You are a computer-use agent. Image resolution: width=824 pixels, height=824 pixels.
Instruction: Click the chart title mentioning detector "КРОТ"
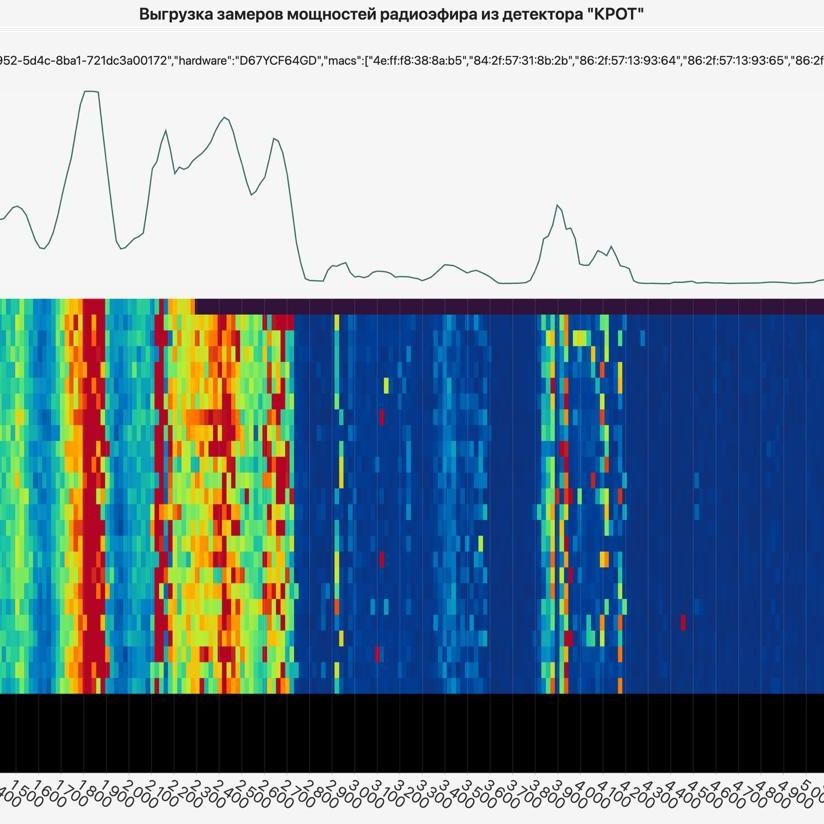(x=392, y=14)
